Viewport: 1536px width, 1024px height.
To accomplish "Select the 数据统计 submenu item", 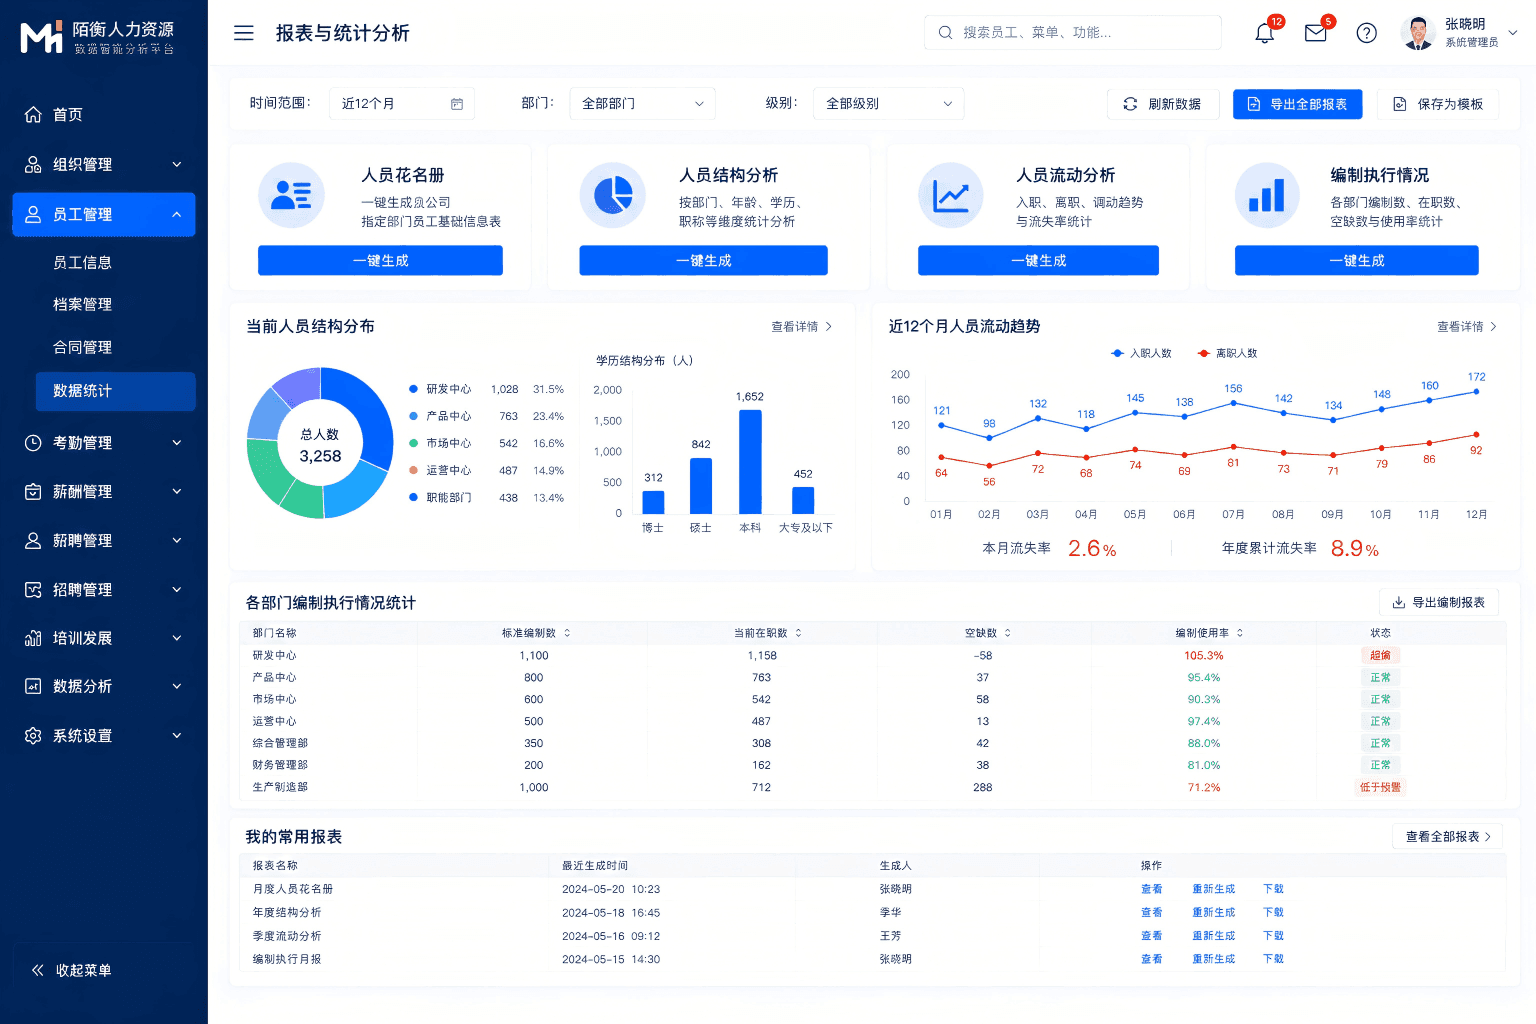I will tap(116, 391).
